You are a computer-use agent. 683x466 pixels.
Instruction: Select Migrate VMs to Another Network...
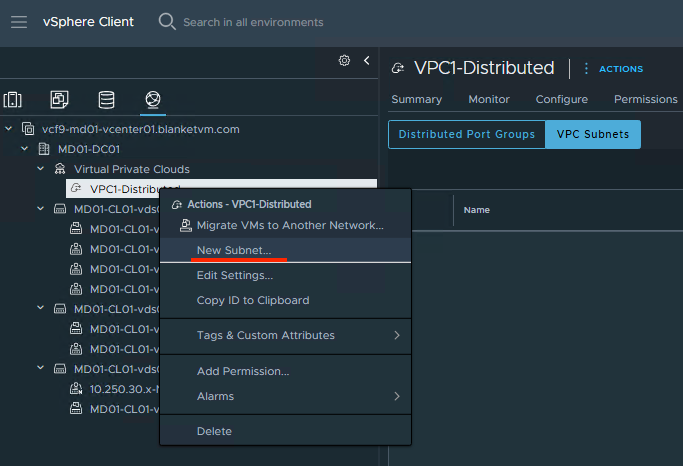click(290, 226)
